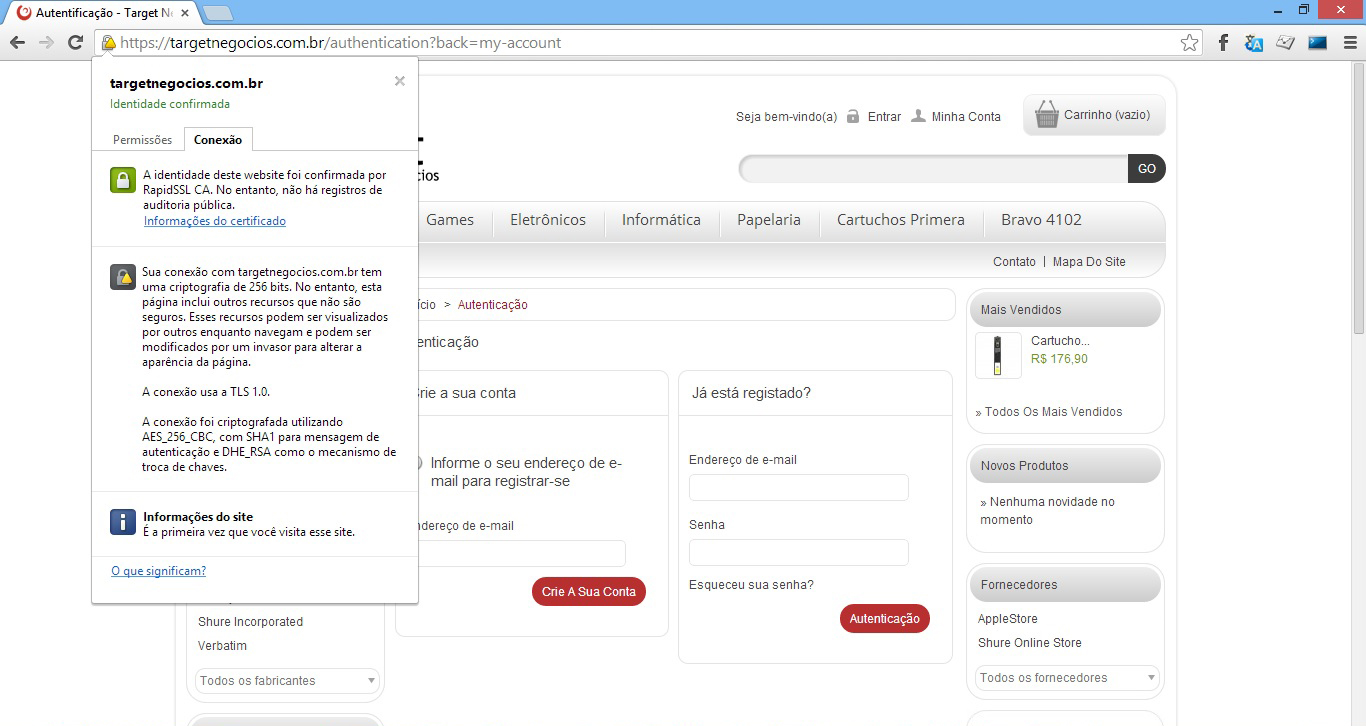Click the Autenticação breadcrumb text
This screenshot has width=1366, height=726.
[493, 305]
